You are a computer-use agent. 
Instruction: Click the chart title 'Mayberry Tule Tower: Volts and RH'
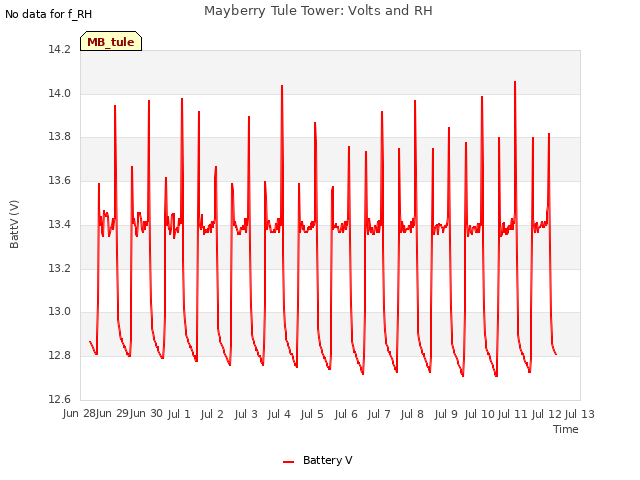pos(318,11)
